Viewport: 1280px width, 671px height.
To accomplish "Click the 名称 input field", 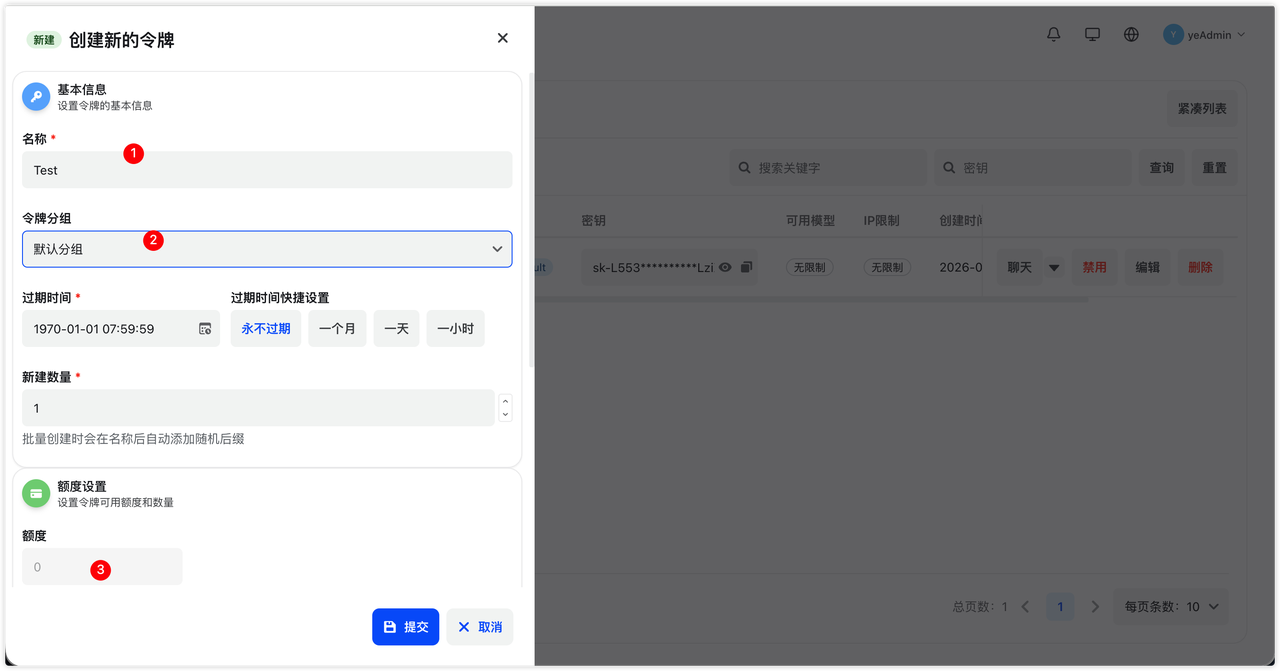I will click(x=267, y=170).
